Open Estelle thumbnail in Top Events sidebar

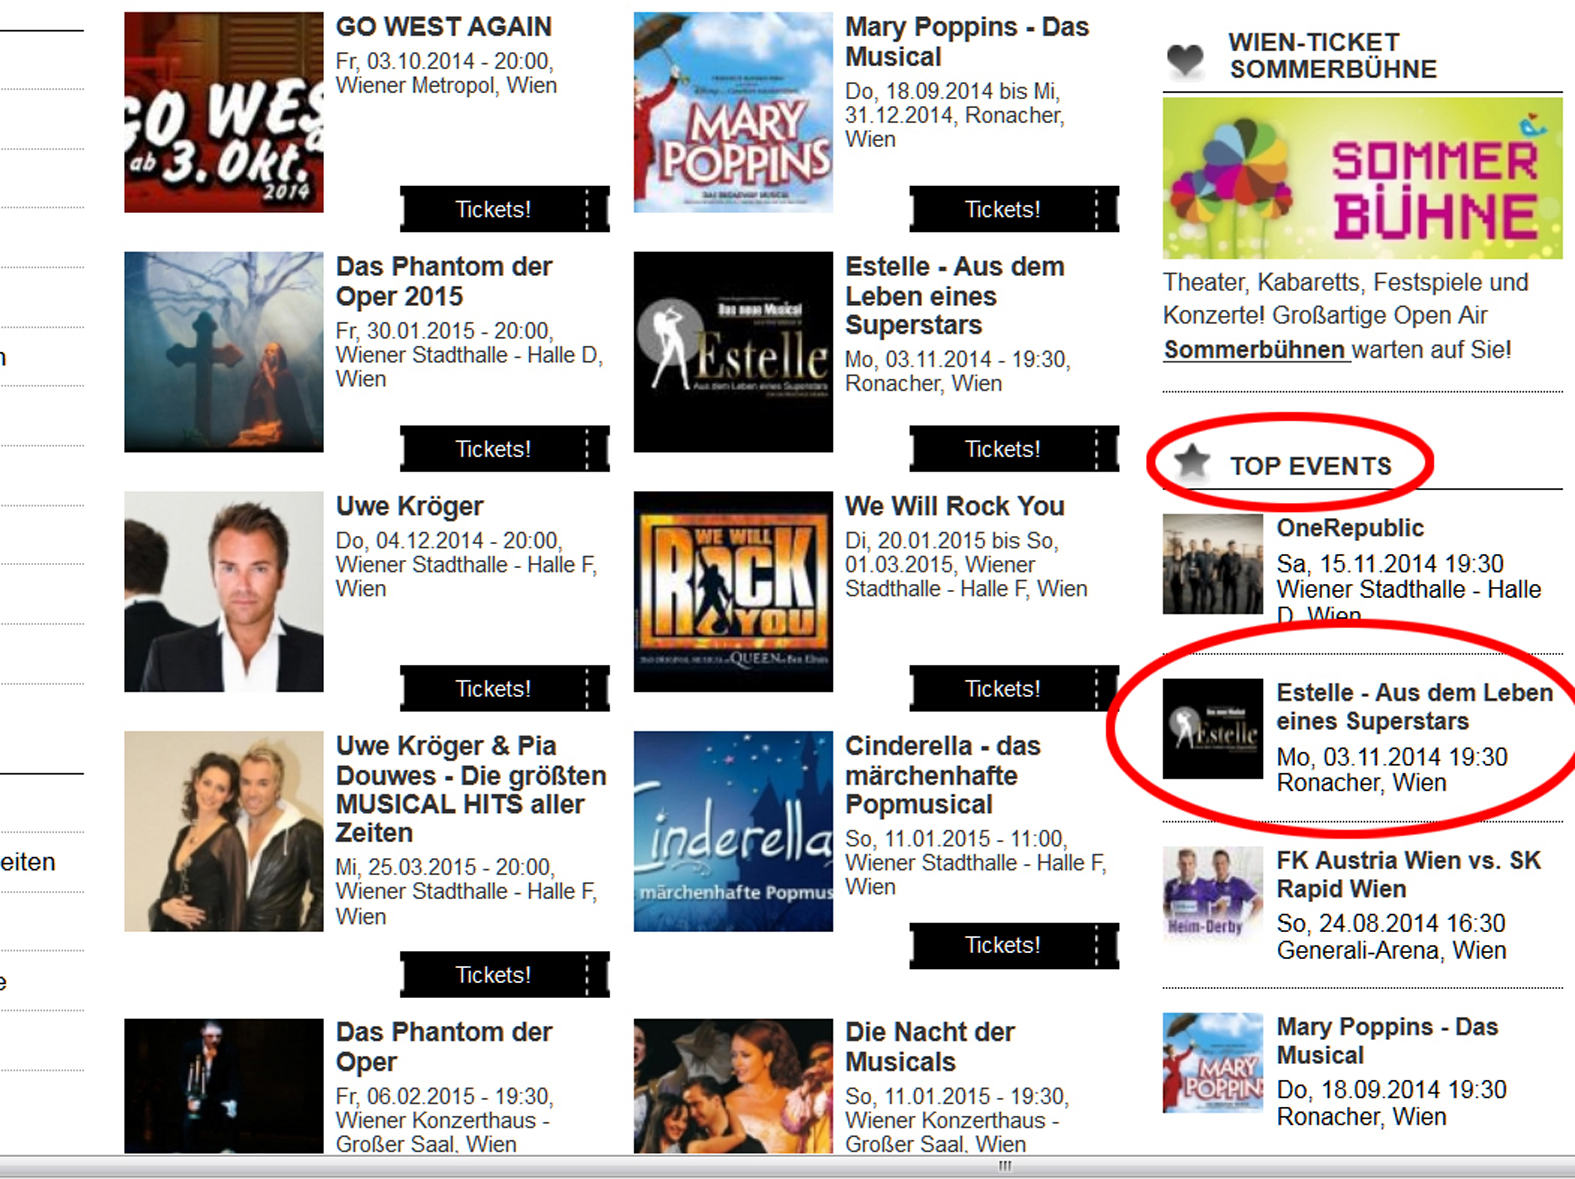pyautogui.click(x=1213, y=729)
